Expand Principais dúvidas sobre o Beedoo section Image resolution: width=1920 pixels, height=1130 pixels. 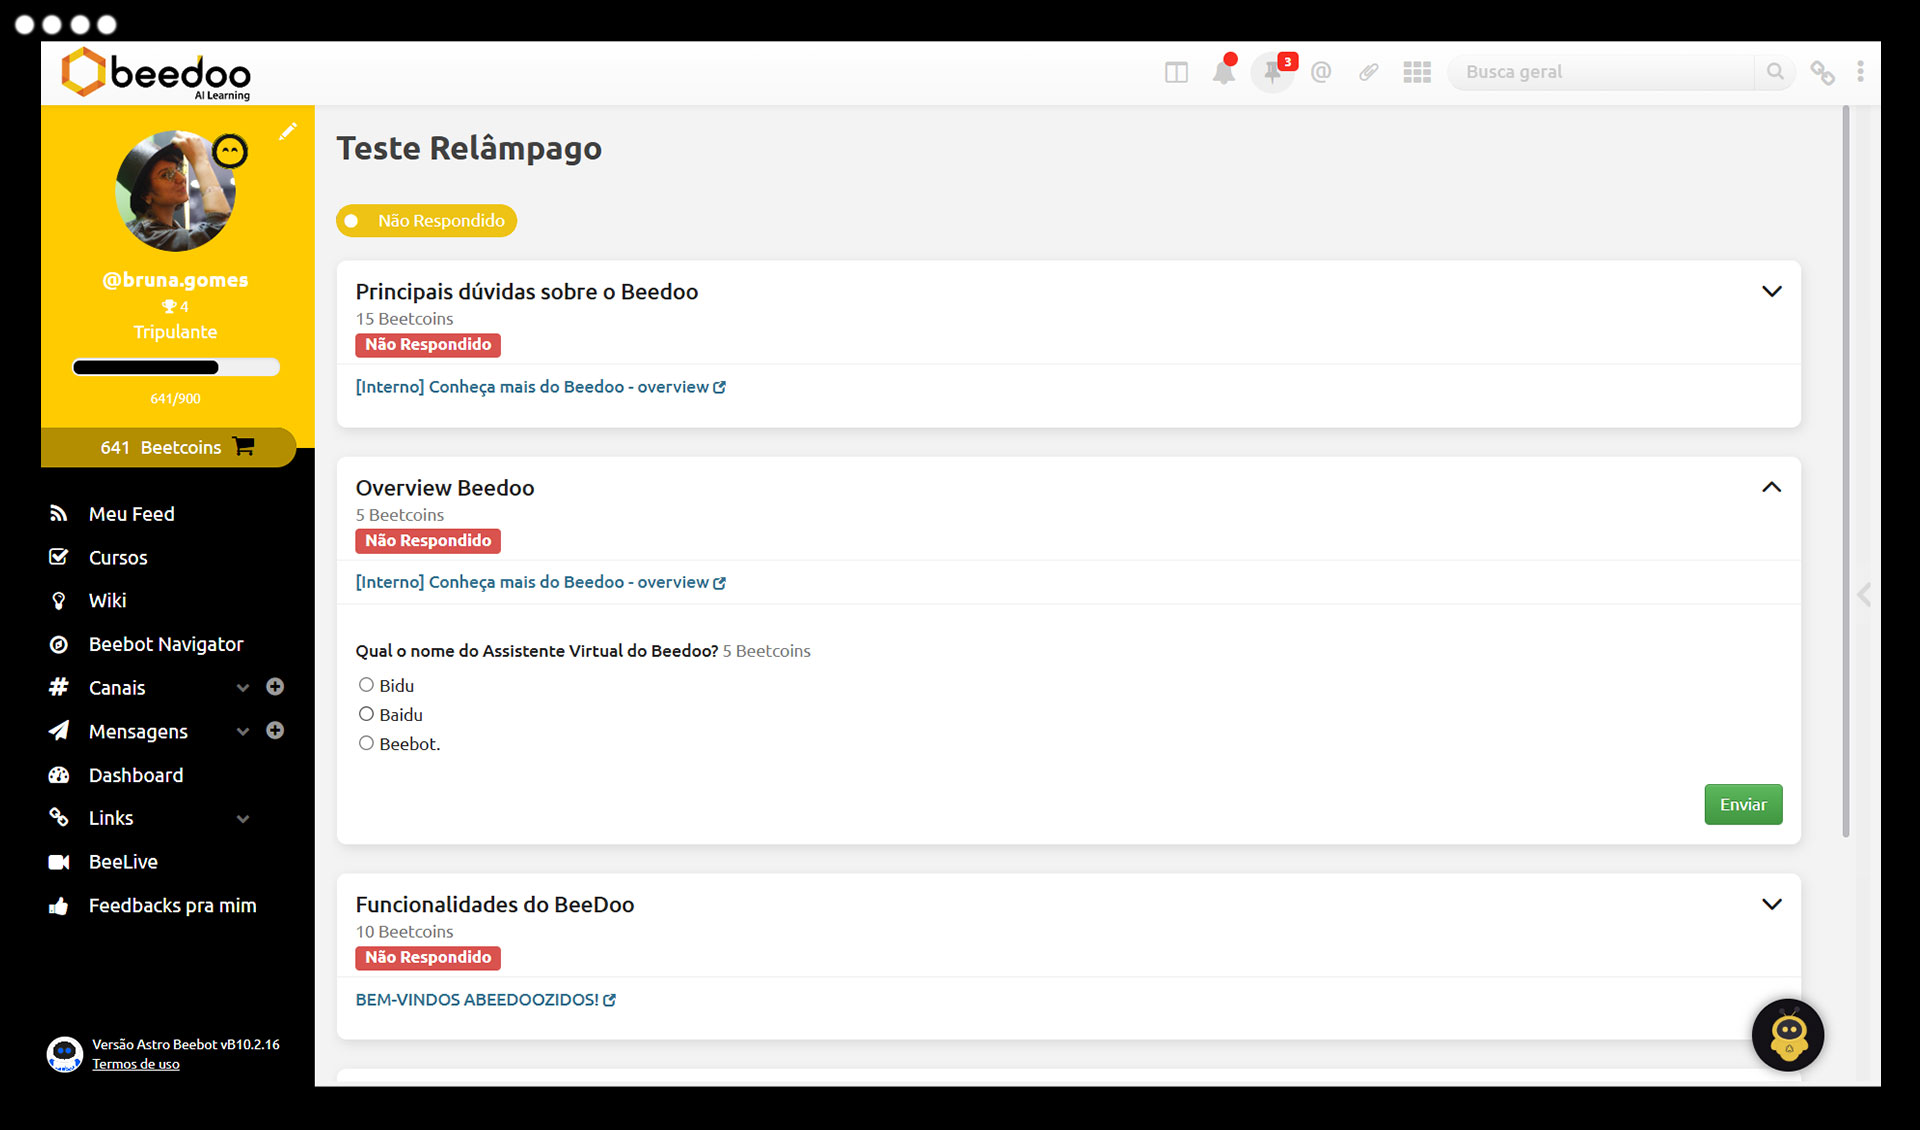pyautogui.click(x=1771, y=292)
